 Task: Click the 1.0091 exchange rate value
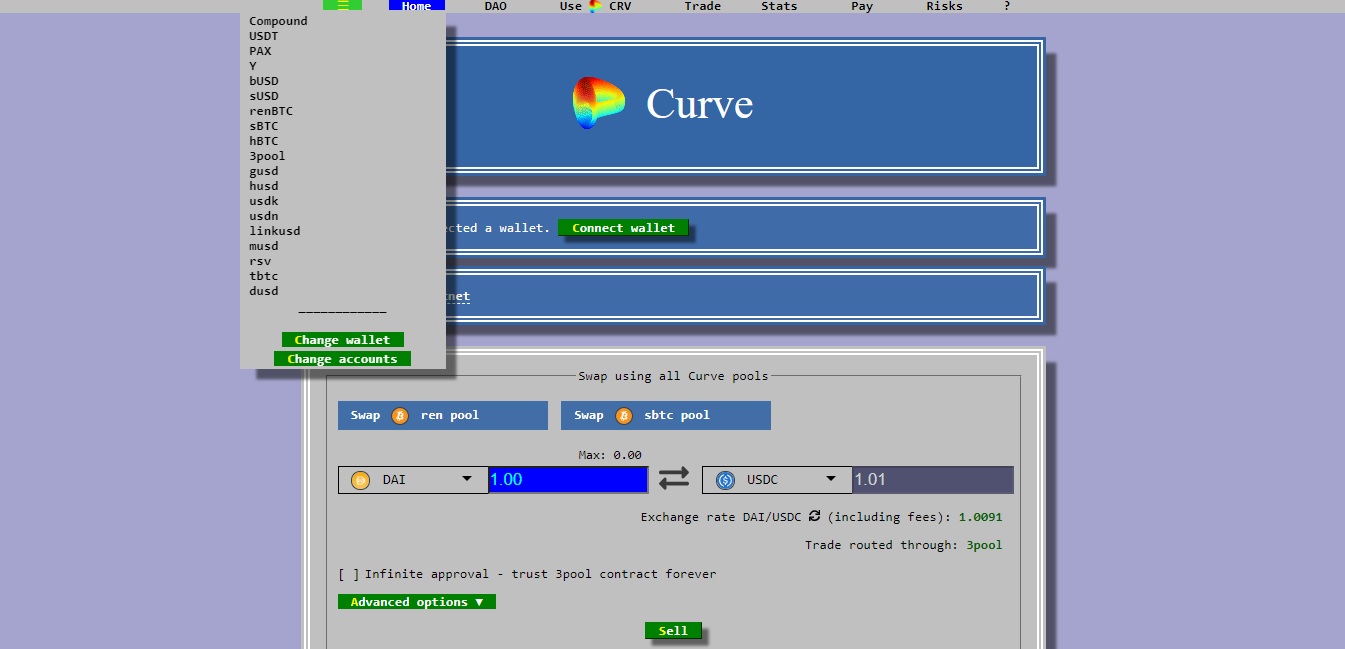pyautogui.click(x=980, y=517)
